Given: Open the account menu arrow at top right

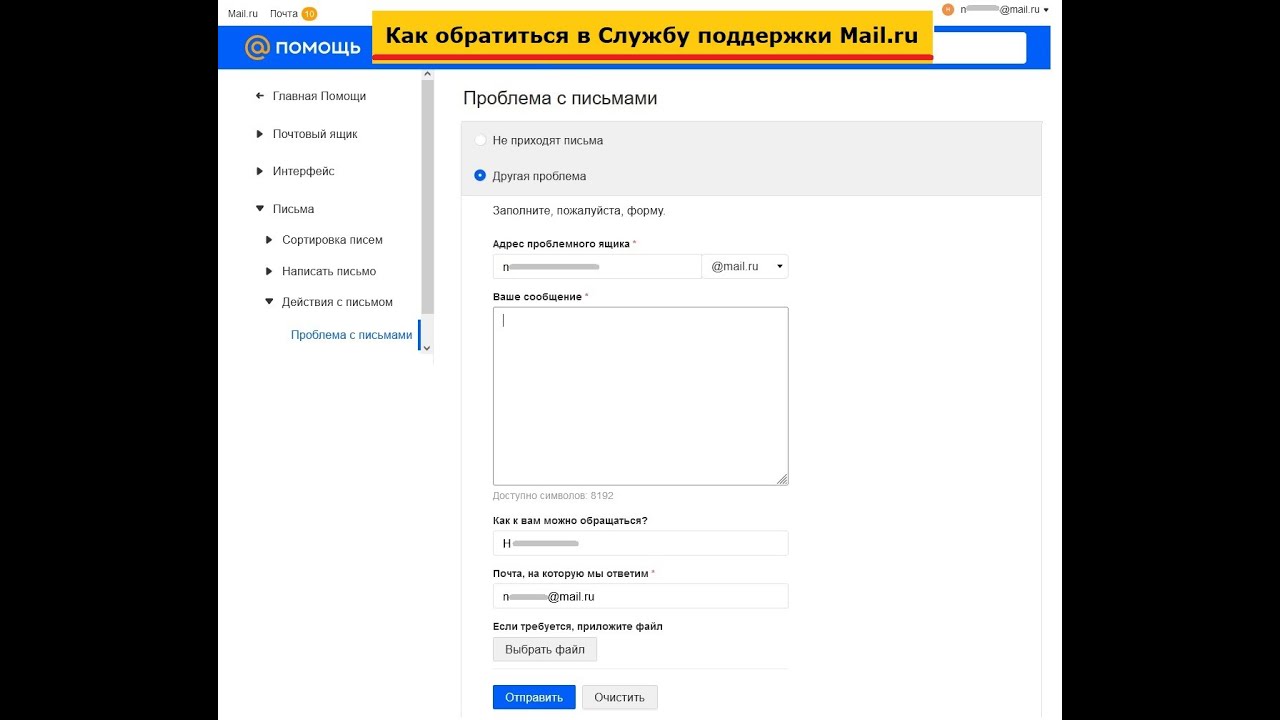Looking at the screenshot, I should [x=1046, y=10].
